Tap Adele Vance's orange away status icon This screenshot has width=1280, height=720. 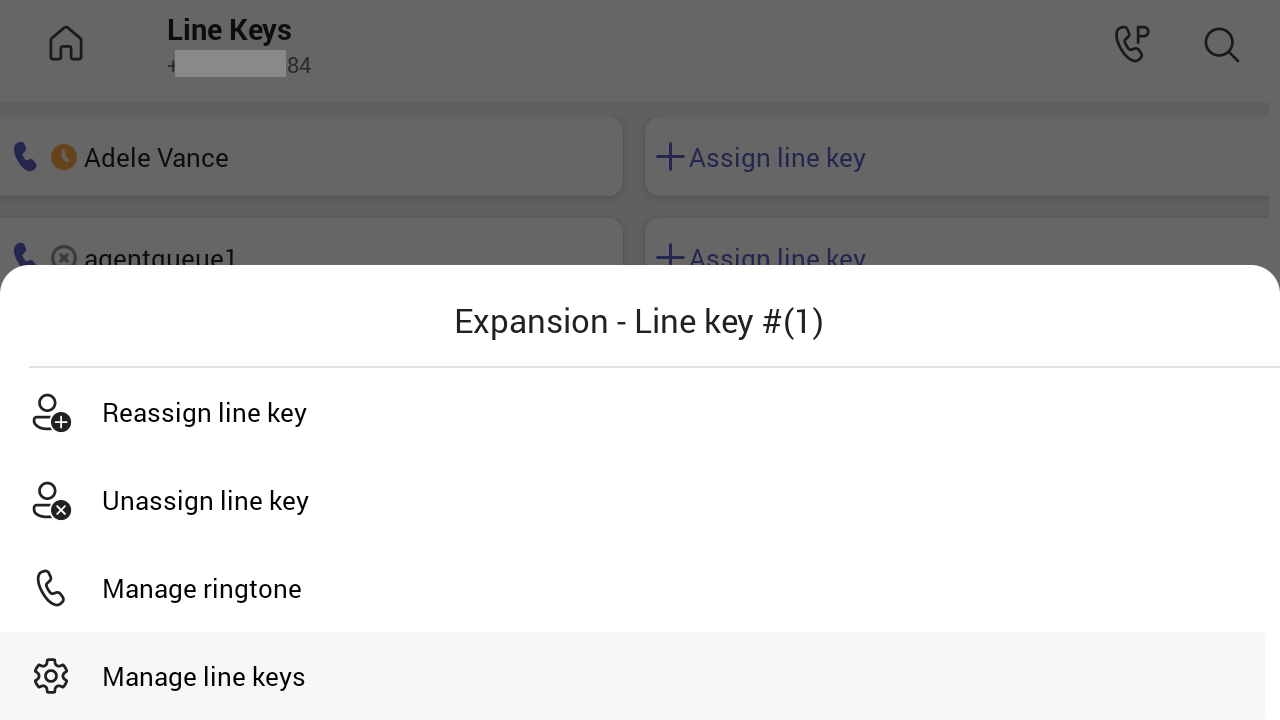(x=64, y=157)
